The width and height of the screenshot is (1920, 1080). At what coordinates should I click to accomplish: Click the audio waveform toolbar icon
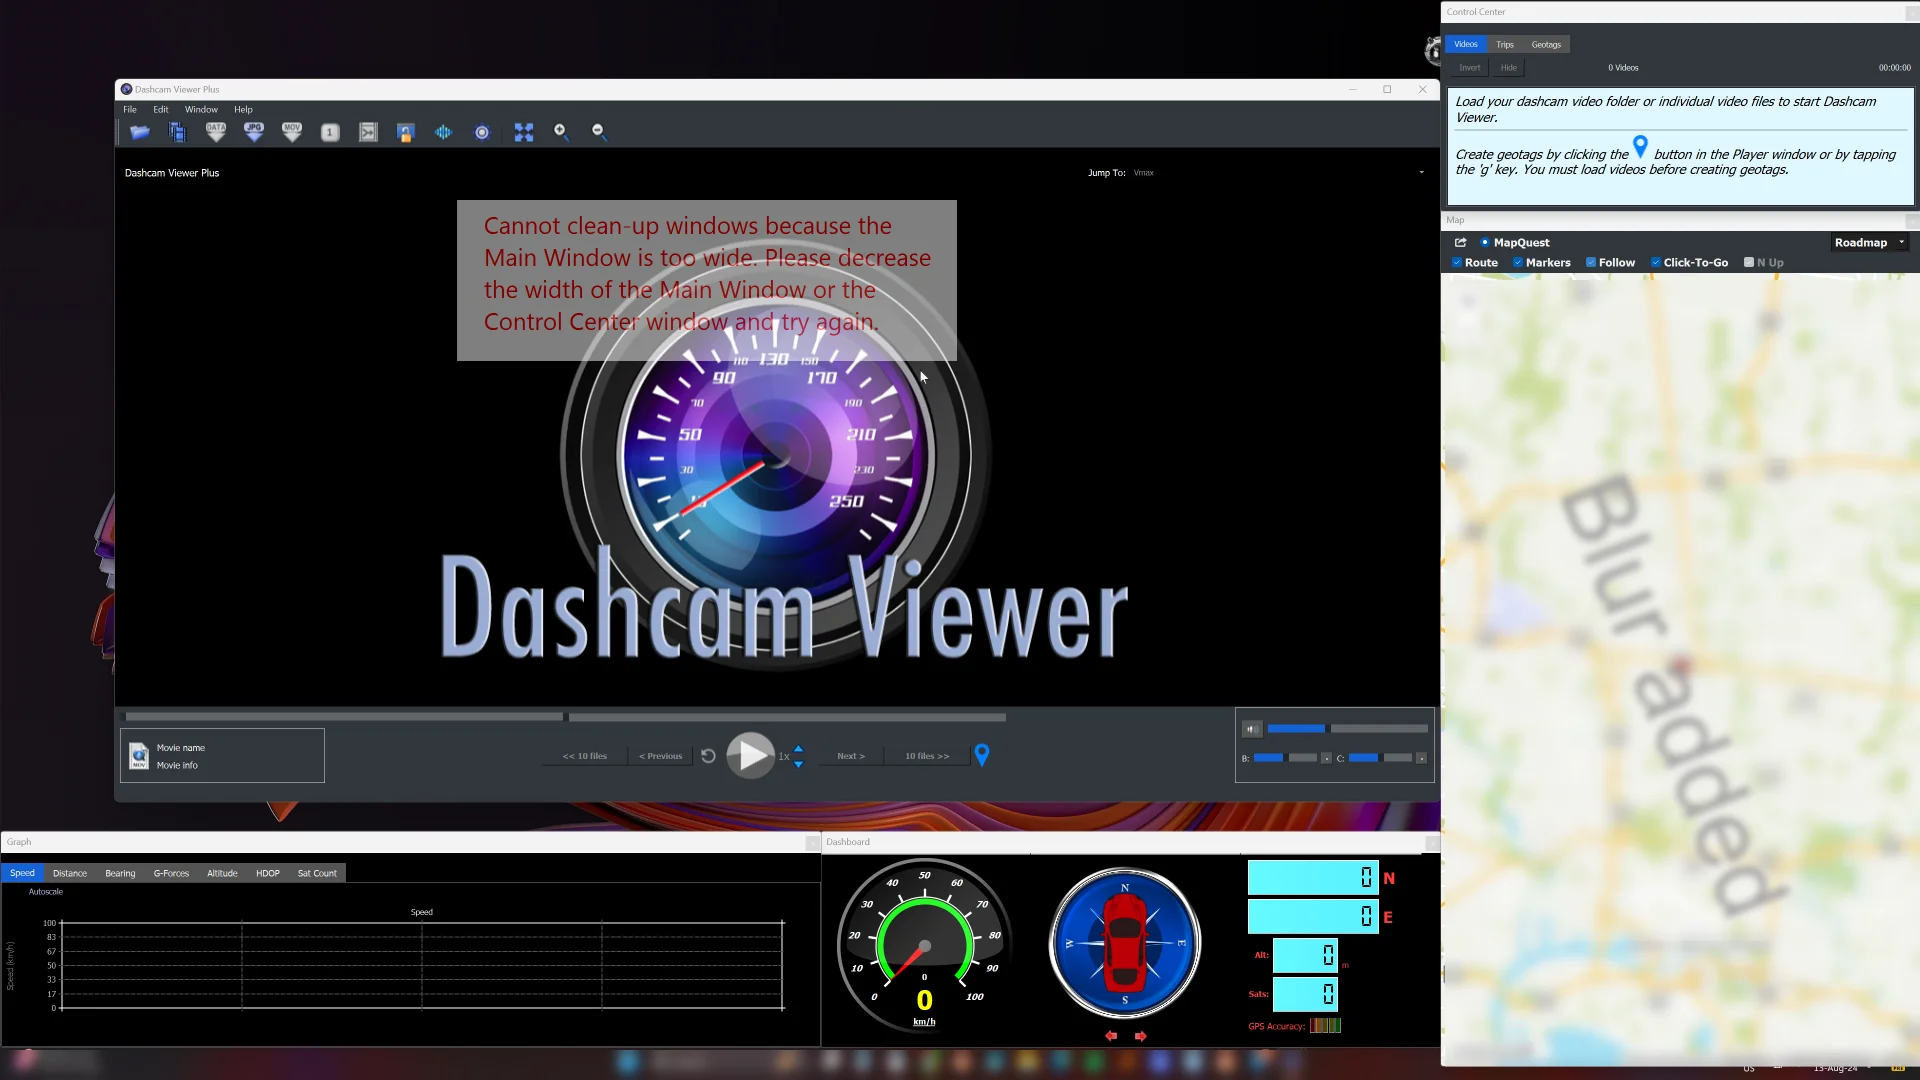[443, 132]
